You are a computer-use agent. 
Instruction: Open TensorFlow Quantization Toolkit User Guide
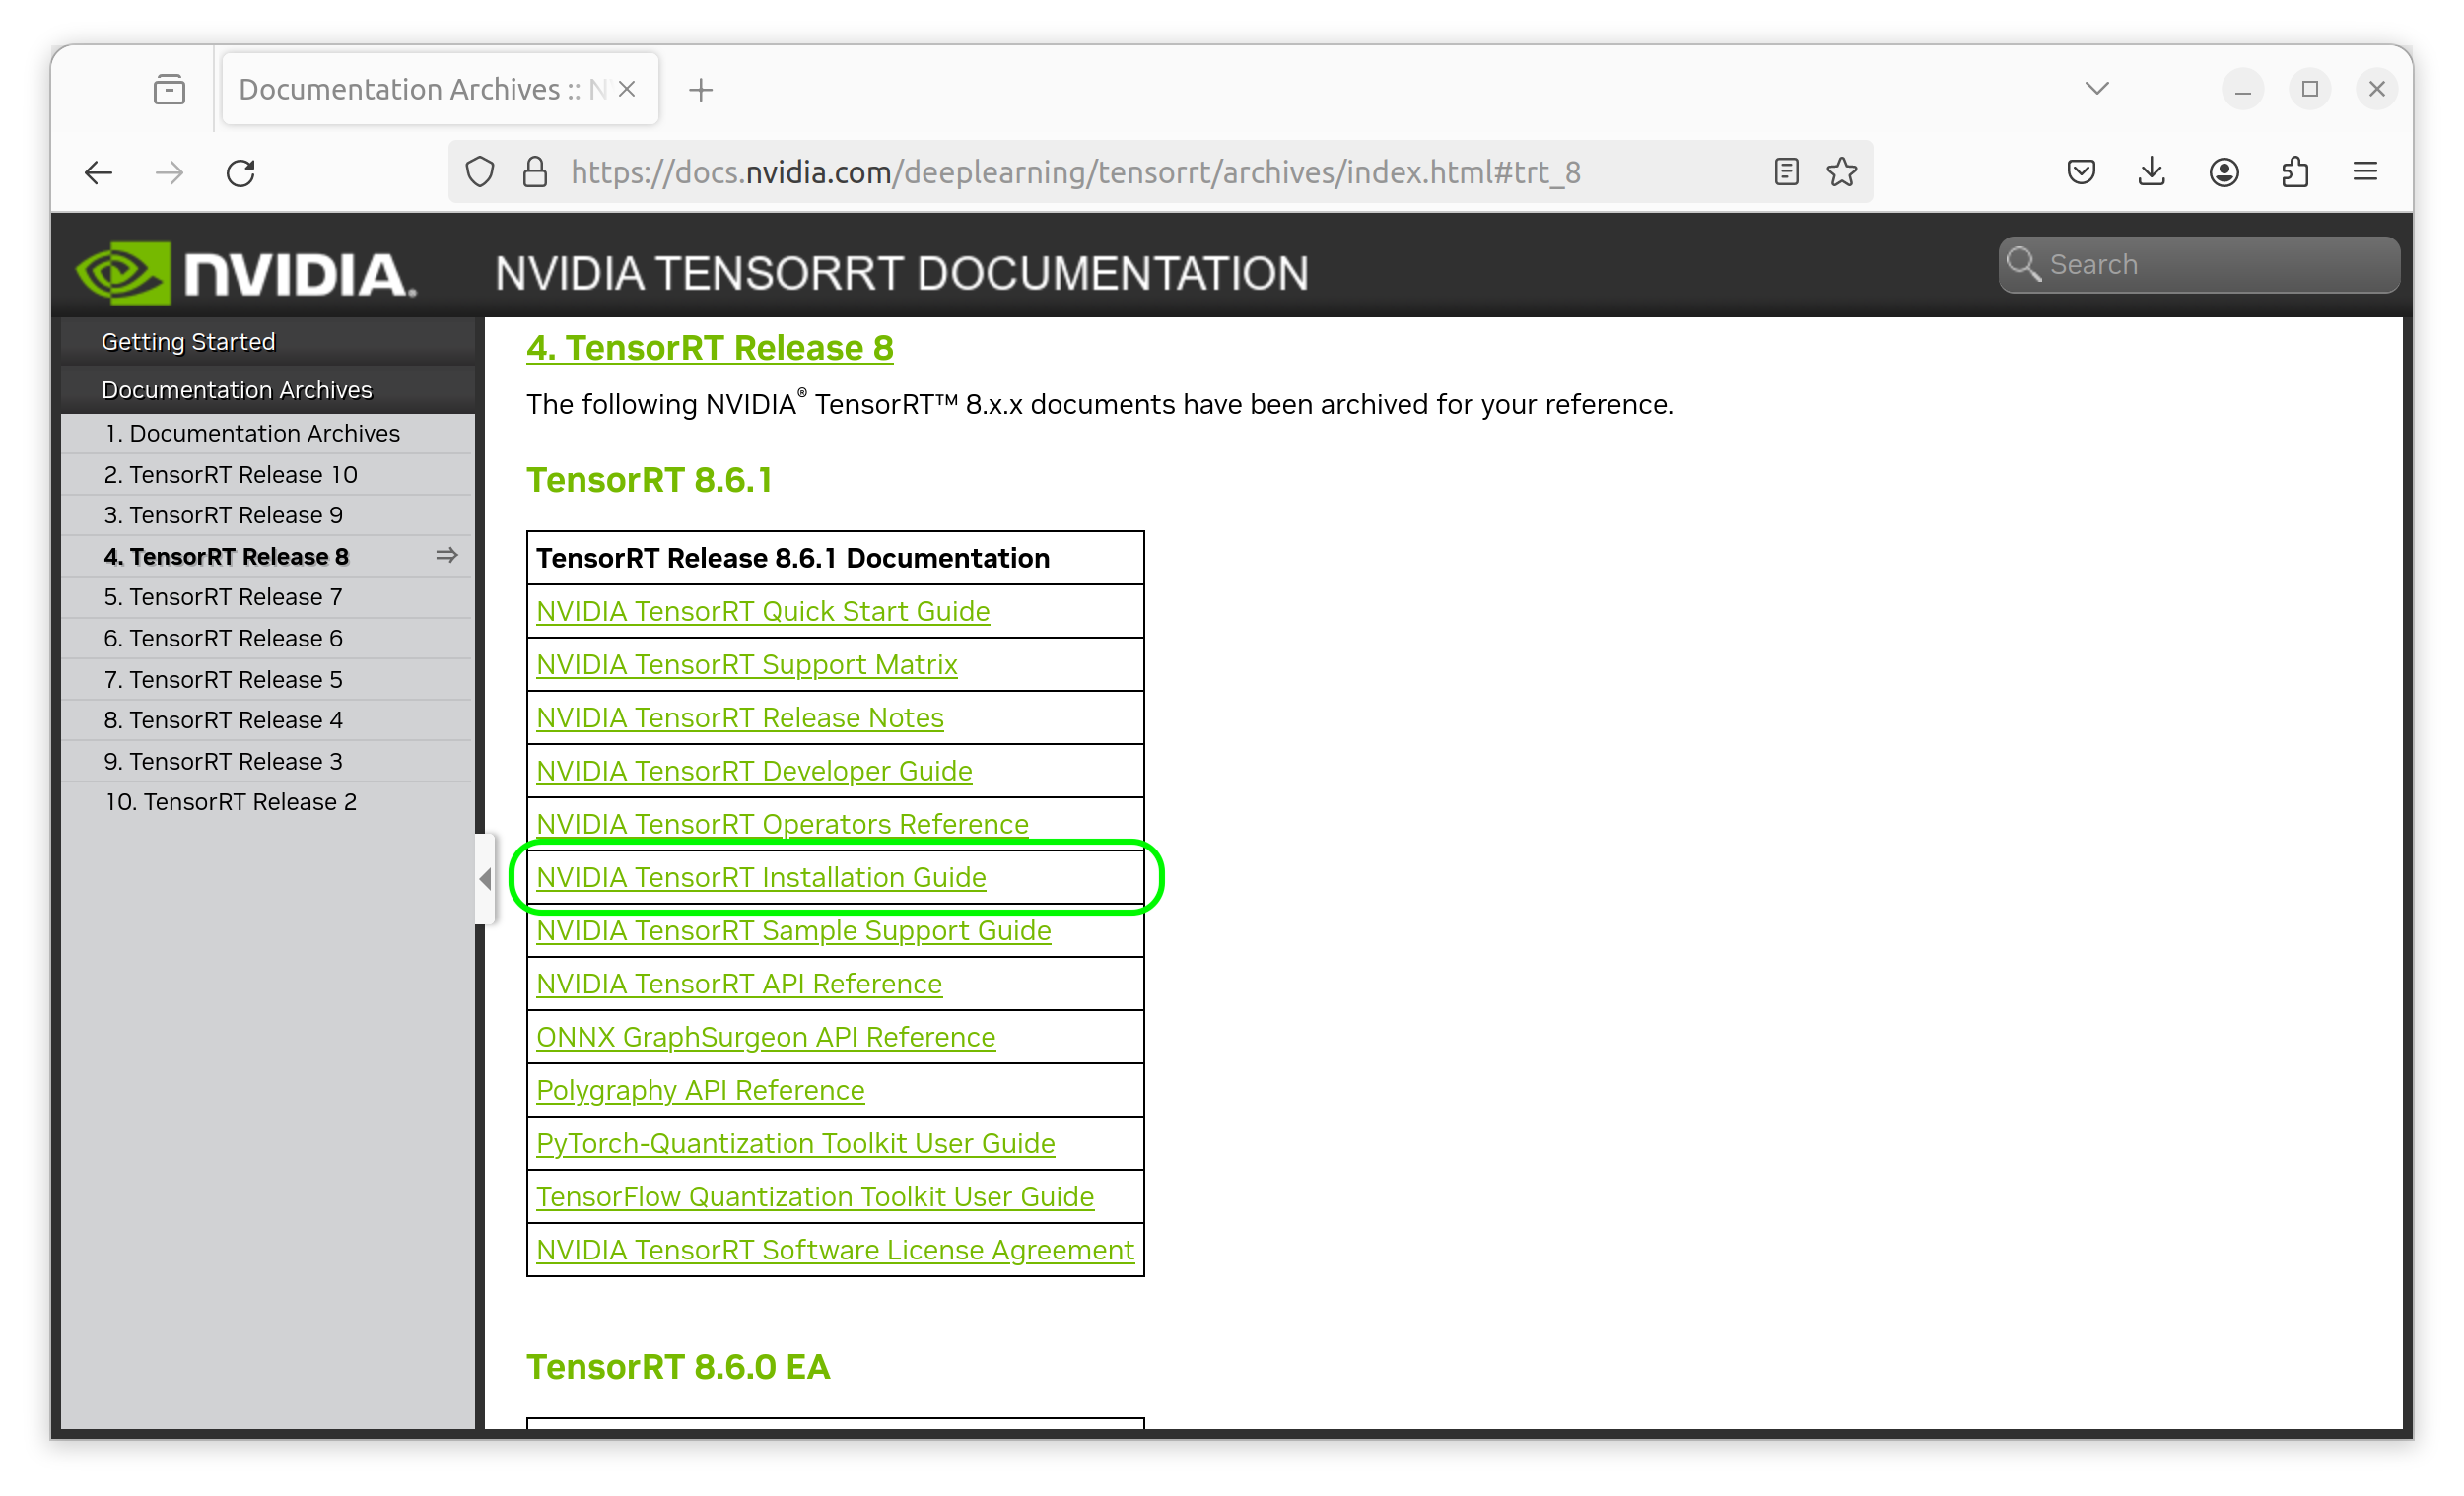coord(815,1196)
